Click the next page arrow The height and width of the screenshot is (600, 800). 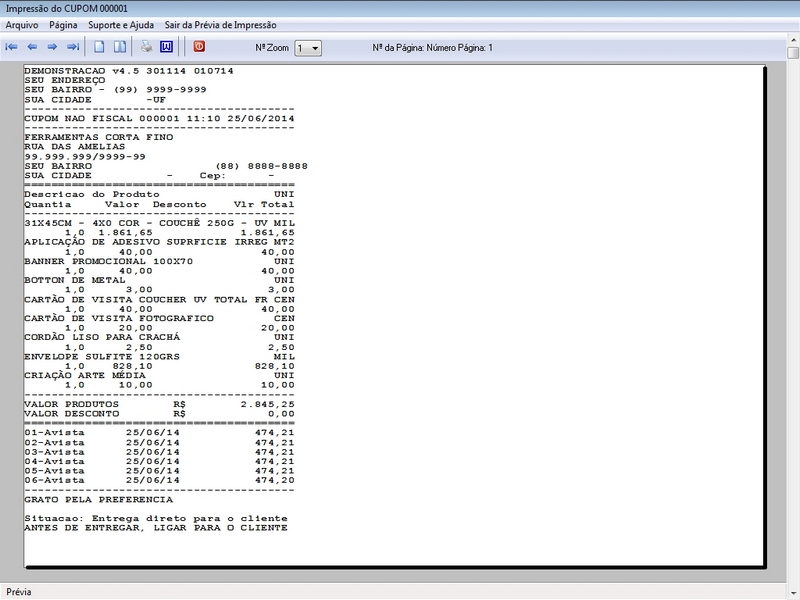52,47
